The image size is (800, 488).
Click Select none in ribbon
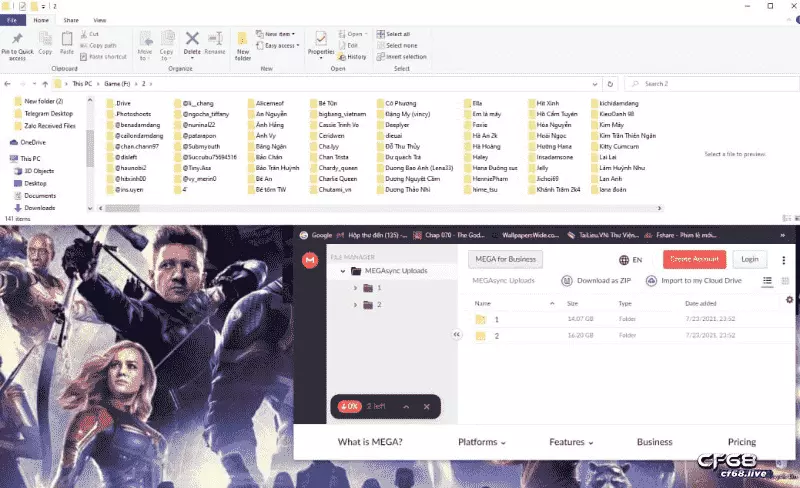[x=397, y=45]
